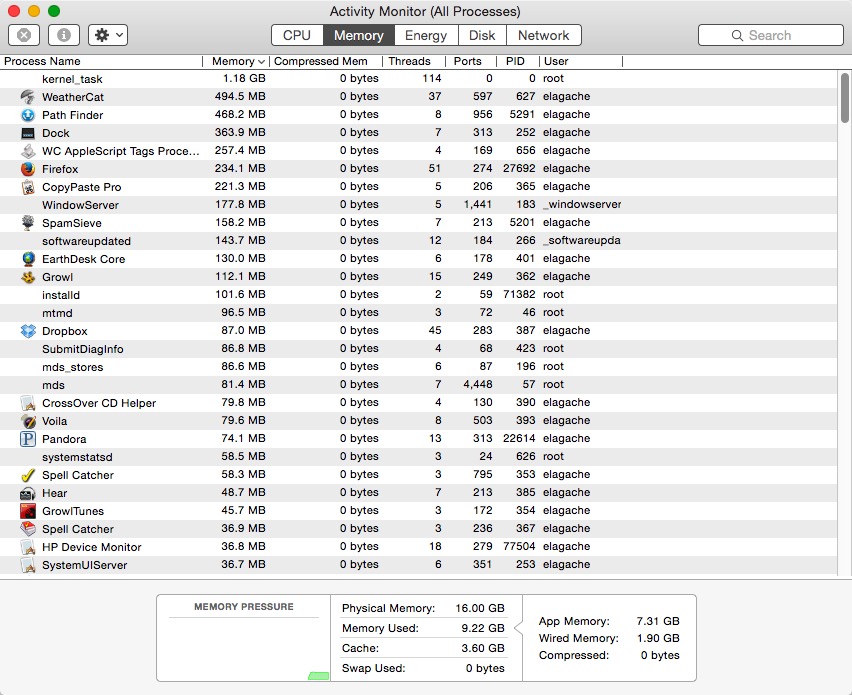Click the checkmark Spell Catcher icon (58.3 MB)
Image resolution: width=852 pixels, height=695 pixels.
[28, 475]
